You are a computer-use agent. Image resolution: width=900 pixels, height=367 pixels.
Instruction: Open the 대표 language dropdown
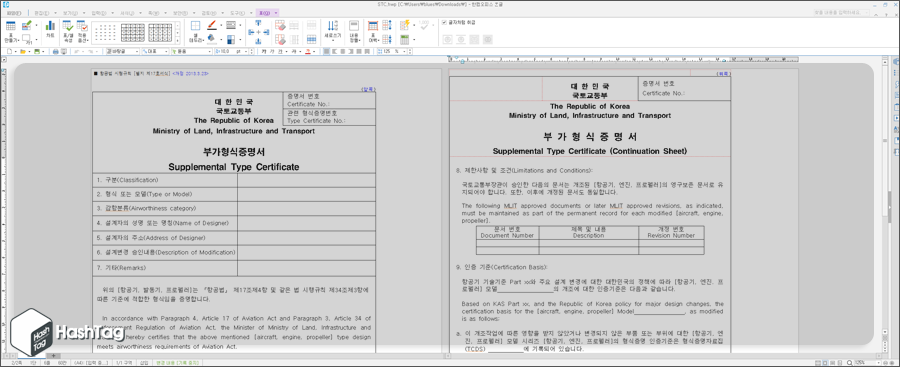pos(155,52)
